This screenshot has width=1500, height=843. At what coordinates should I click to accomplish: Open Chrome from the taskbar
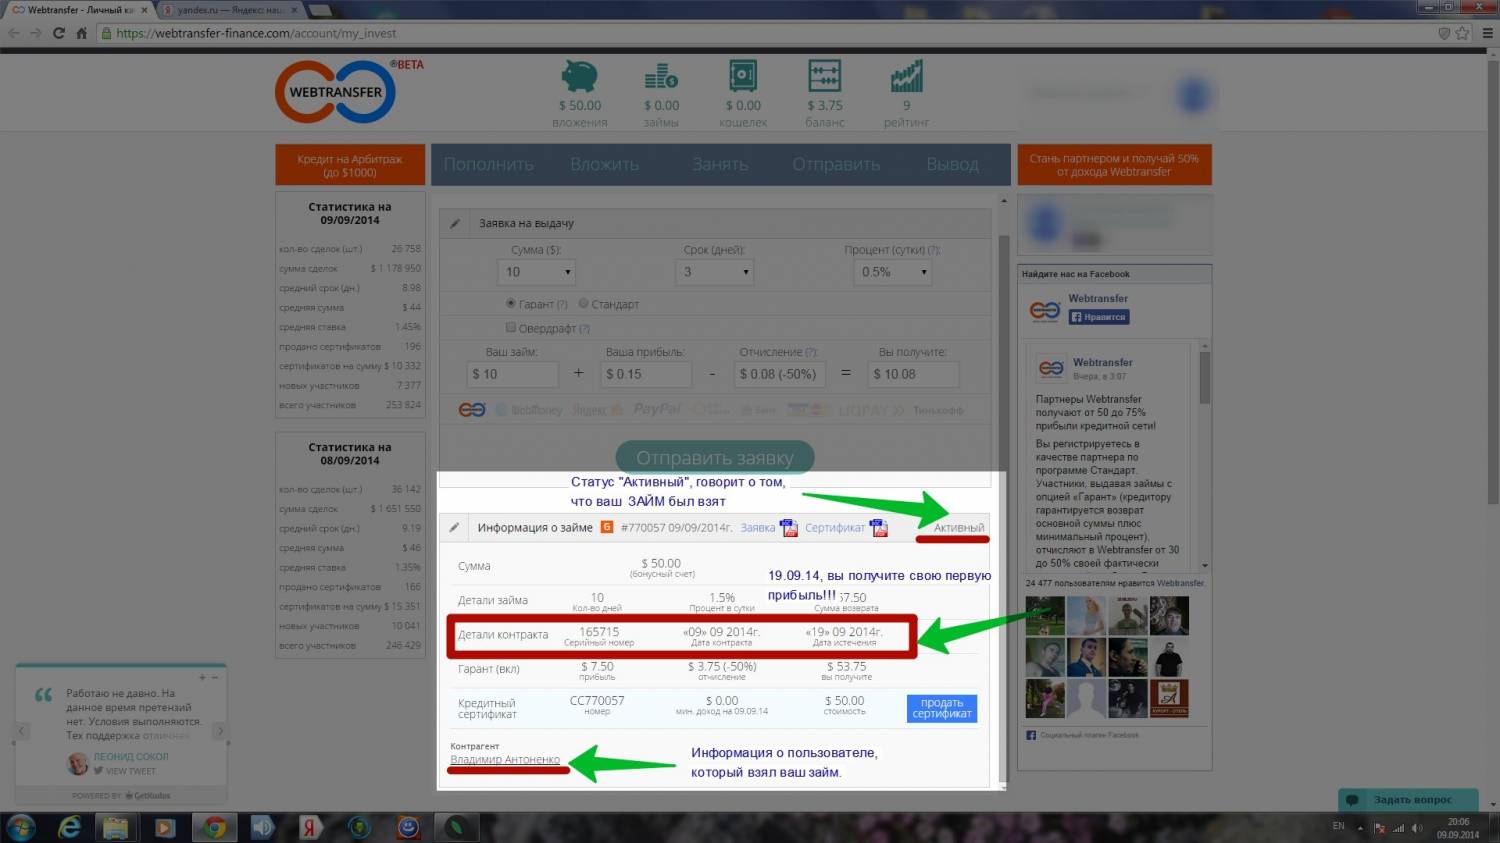click(x=214, y=828)
